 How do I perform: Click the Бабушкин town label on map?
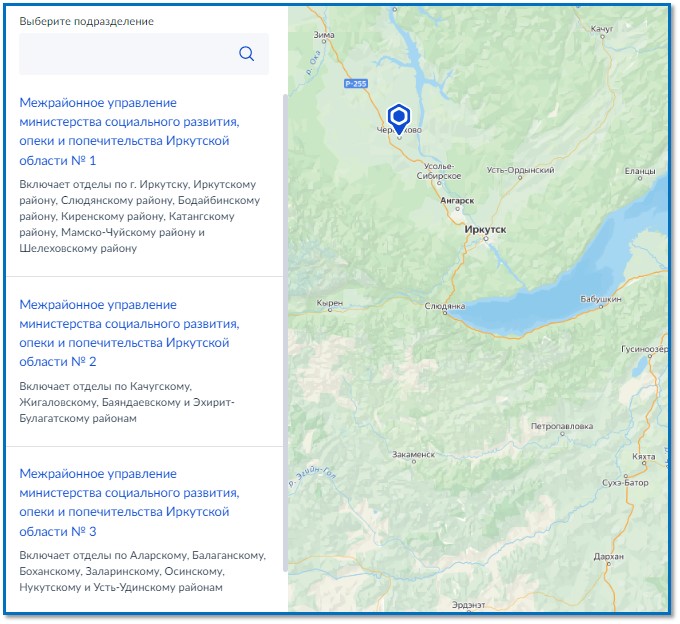coord(601,299)
